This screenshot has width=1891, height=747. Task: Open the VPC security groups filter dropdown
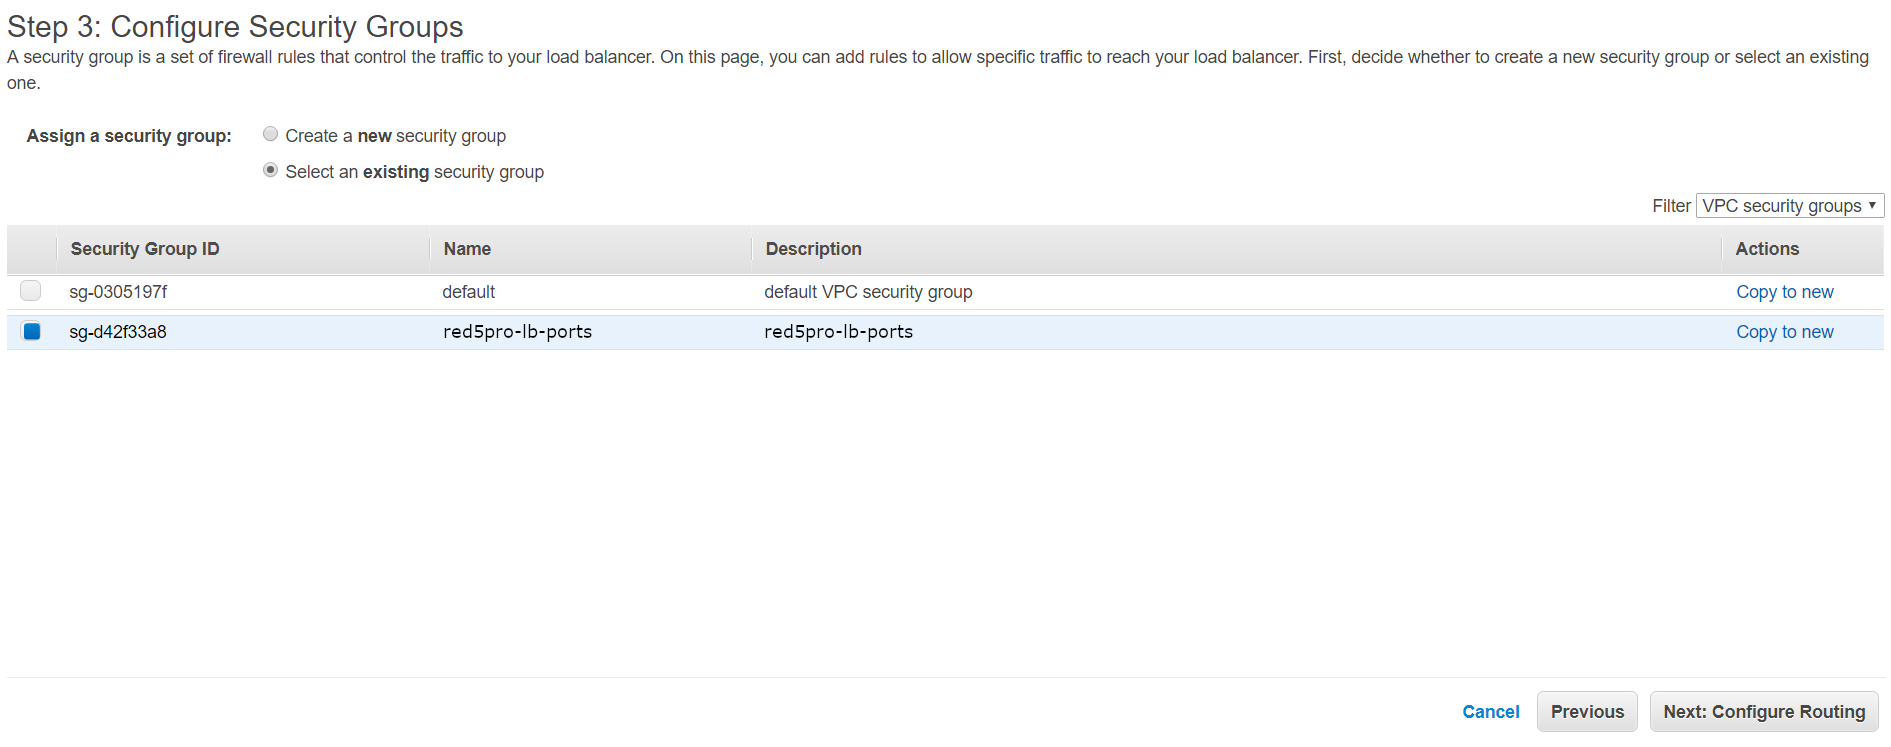pyautogui.click(x=1789, y=205)
